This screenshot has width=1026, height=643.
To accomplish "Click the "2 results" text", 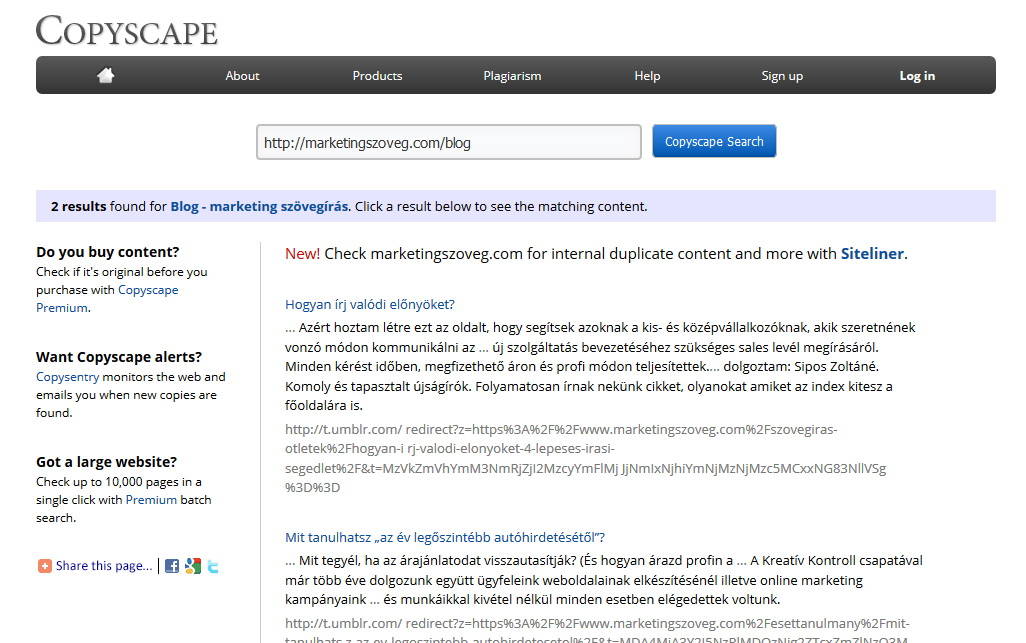I will (x=79, y=207).
